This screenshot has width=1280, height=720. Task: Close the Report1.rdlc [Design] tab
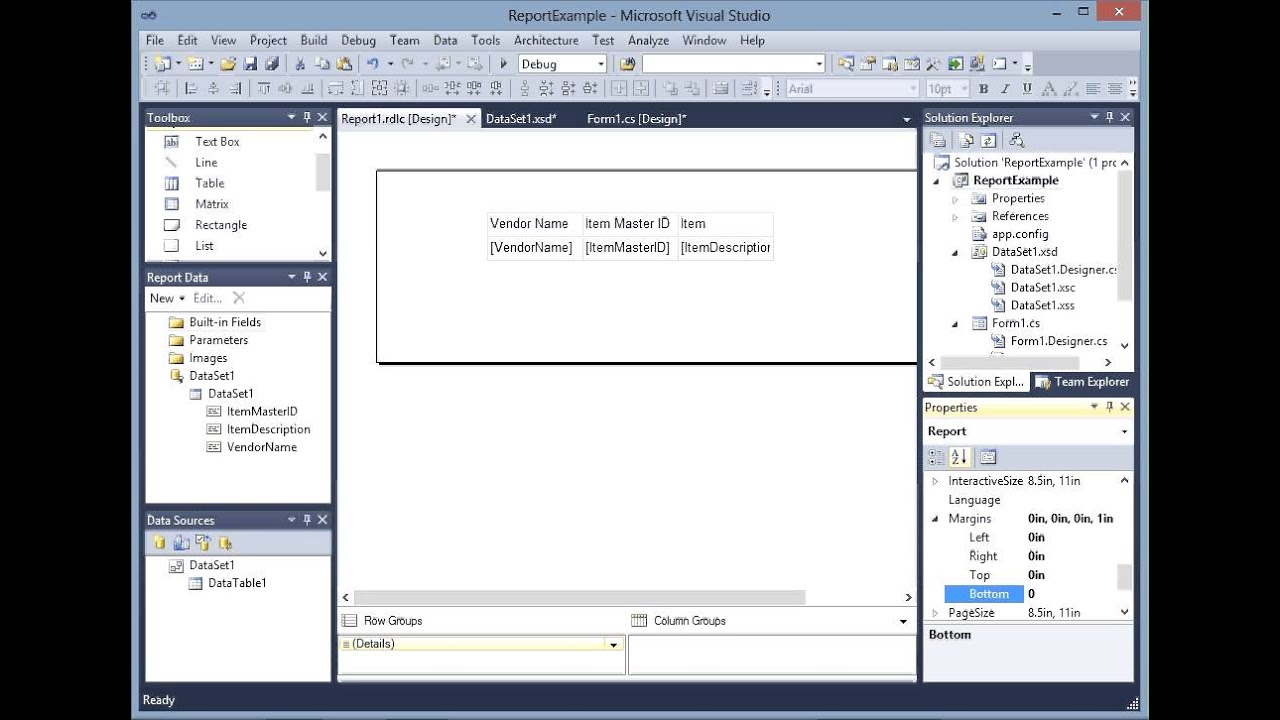(x=472, y=119)
